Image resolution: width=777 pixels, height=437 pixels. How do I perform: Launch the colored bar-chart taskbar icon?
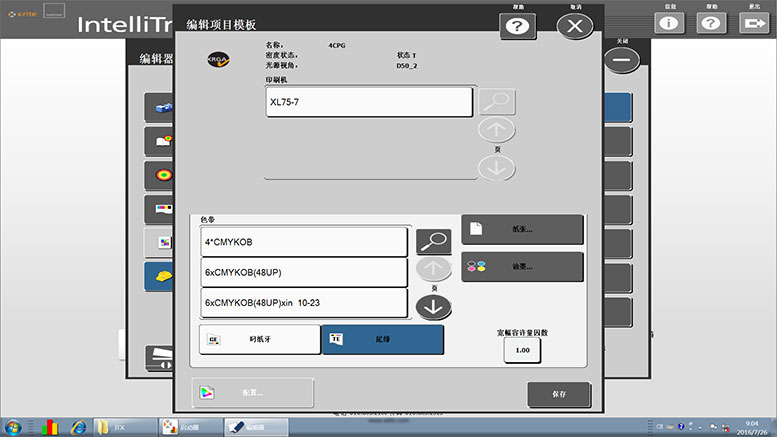[x=50, y=427]
